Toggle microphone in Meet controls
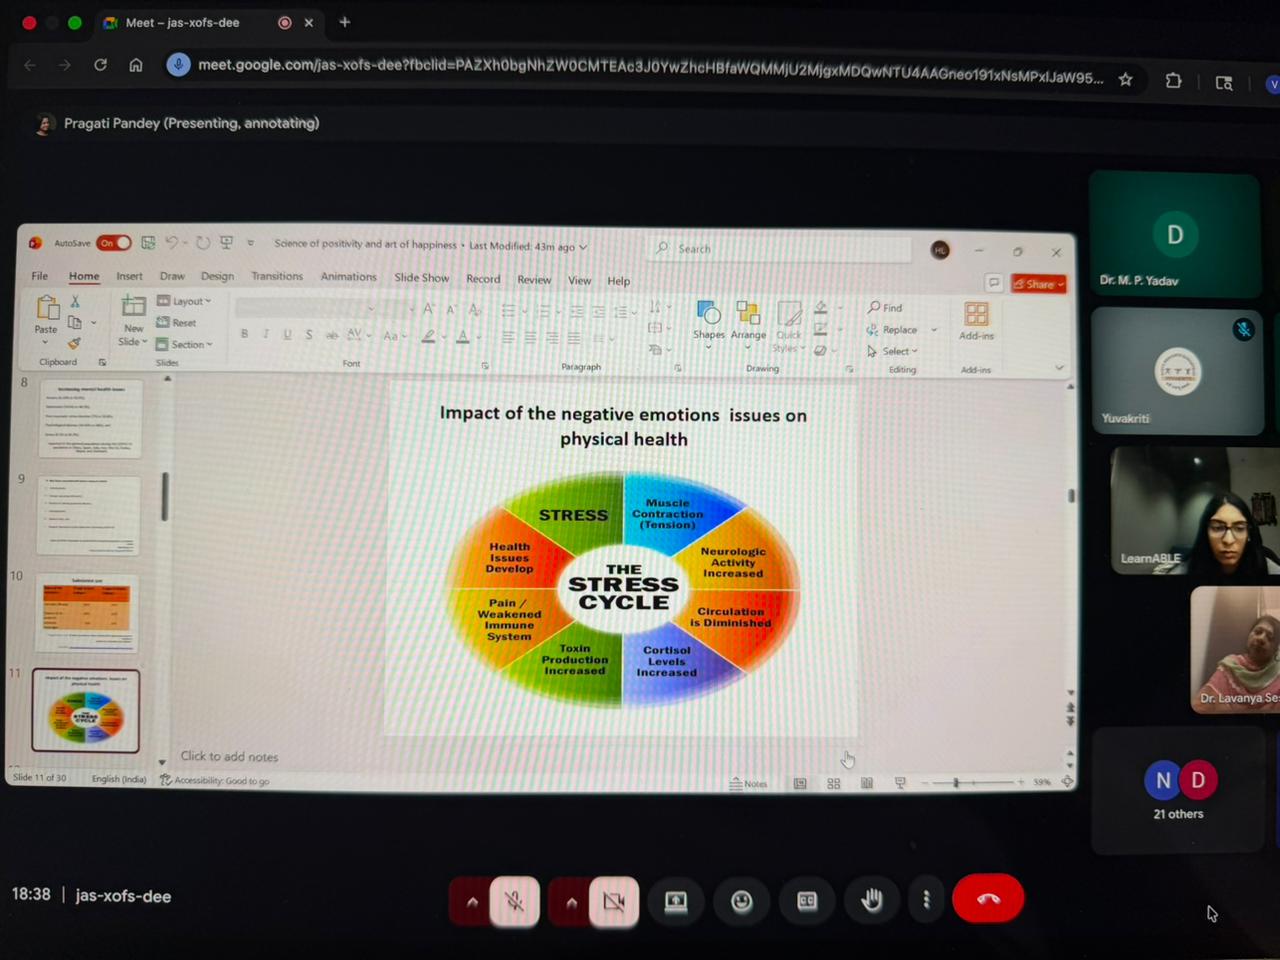Viewport: 1280px width, 960px height. coord(515,902)
